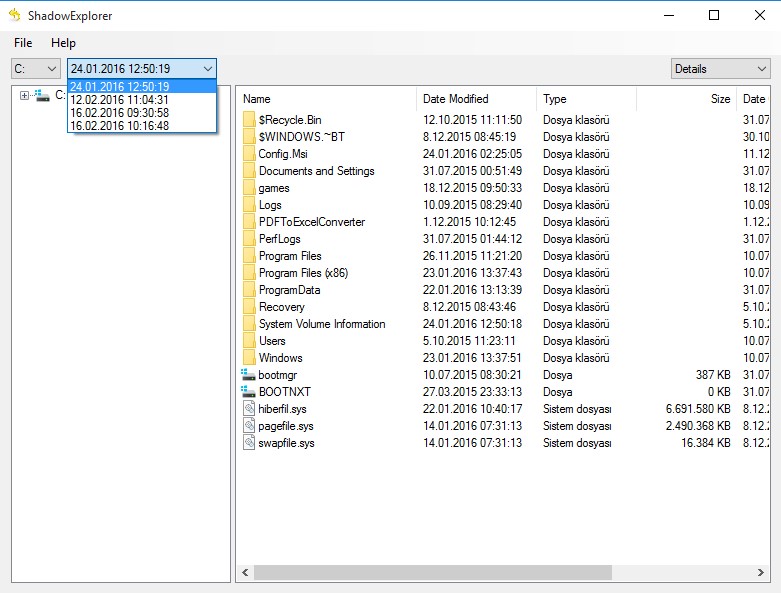Select snapshot 24.01.2016 12:50:19 from list
The width and height of the screenshot is (781, 593).
[142, 87]
